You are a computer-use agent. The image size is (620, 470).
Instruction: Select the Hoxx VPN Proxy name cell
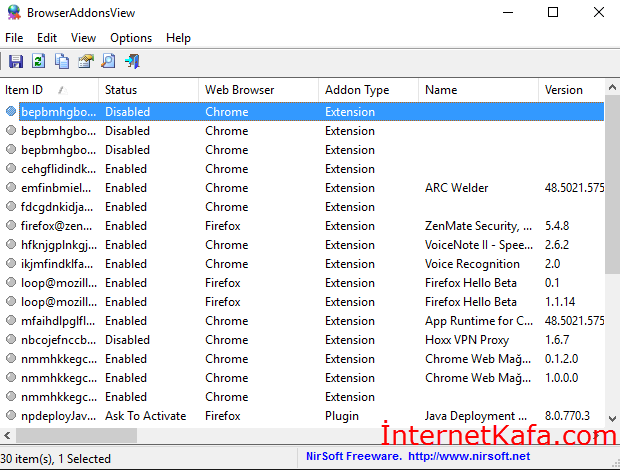coord(467,340)
